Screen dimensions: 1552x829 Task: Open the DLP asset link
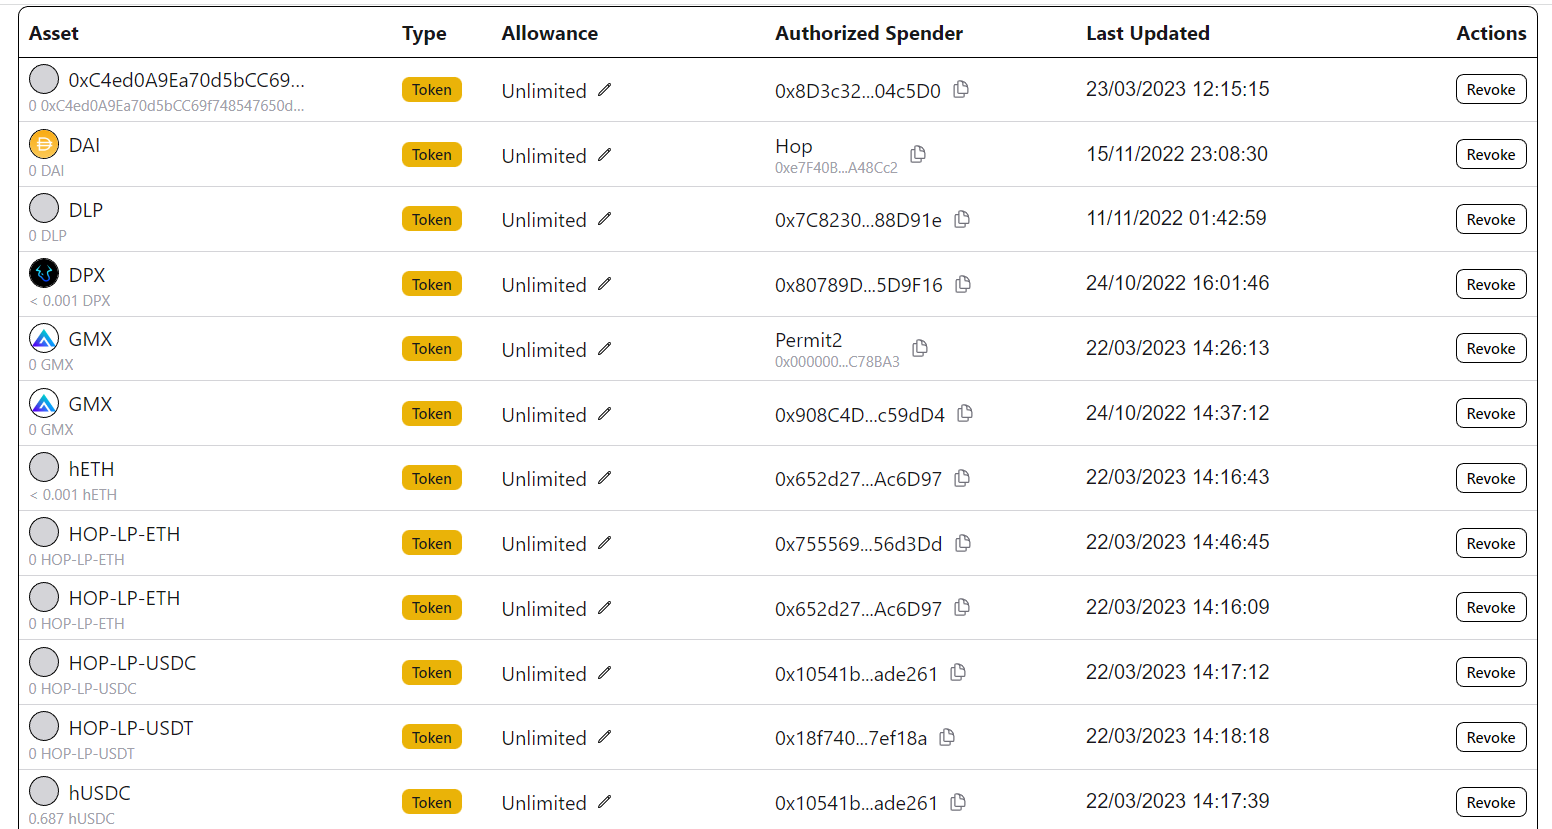point(85,210)
